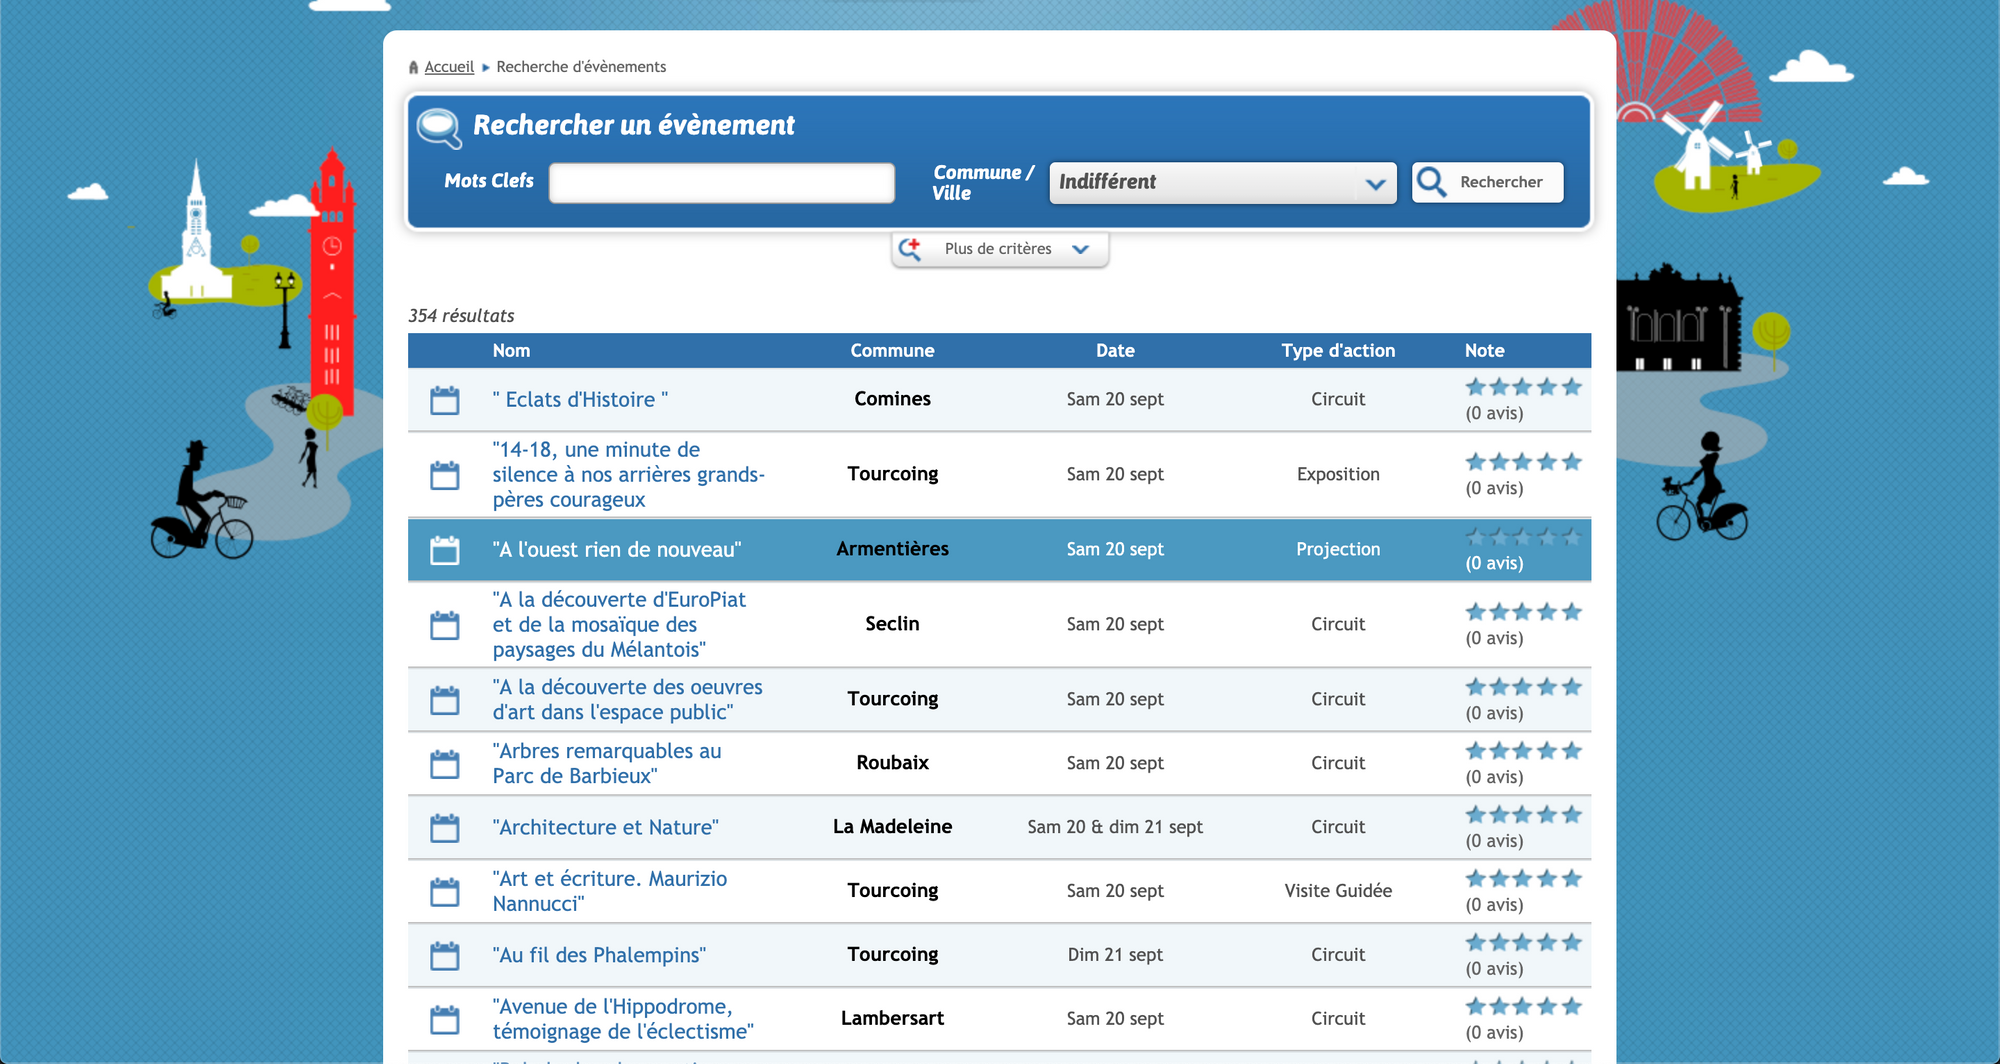Open the Commune / Ville dropdown
This screenshot has height=1064, width=2000.
click(x=1221, y=183)
